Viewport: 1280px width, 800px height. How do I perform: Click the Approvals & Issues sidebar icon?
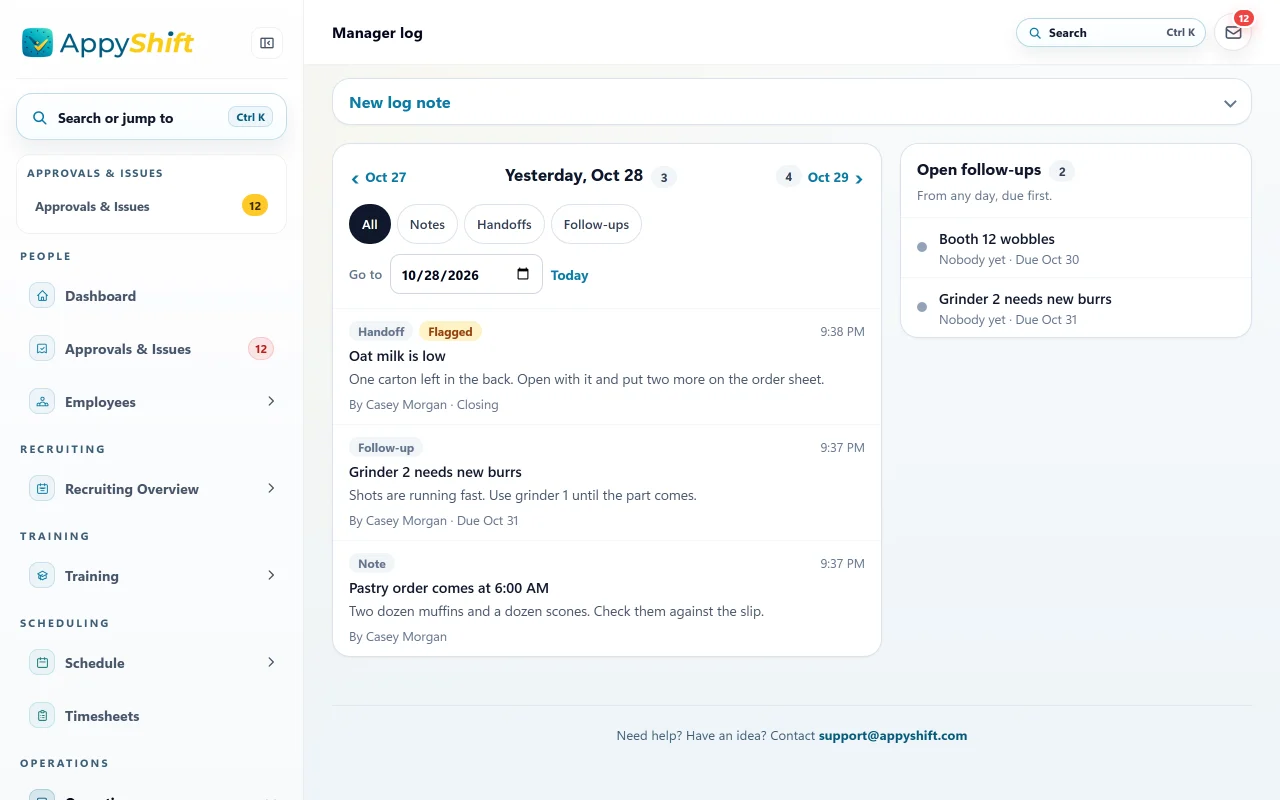(42, 349)
